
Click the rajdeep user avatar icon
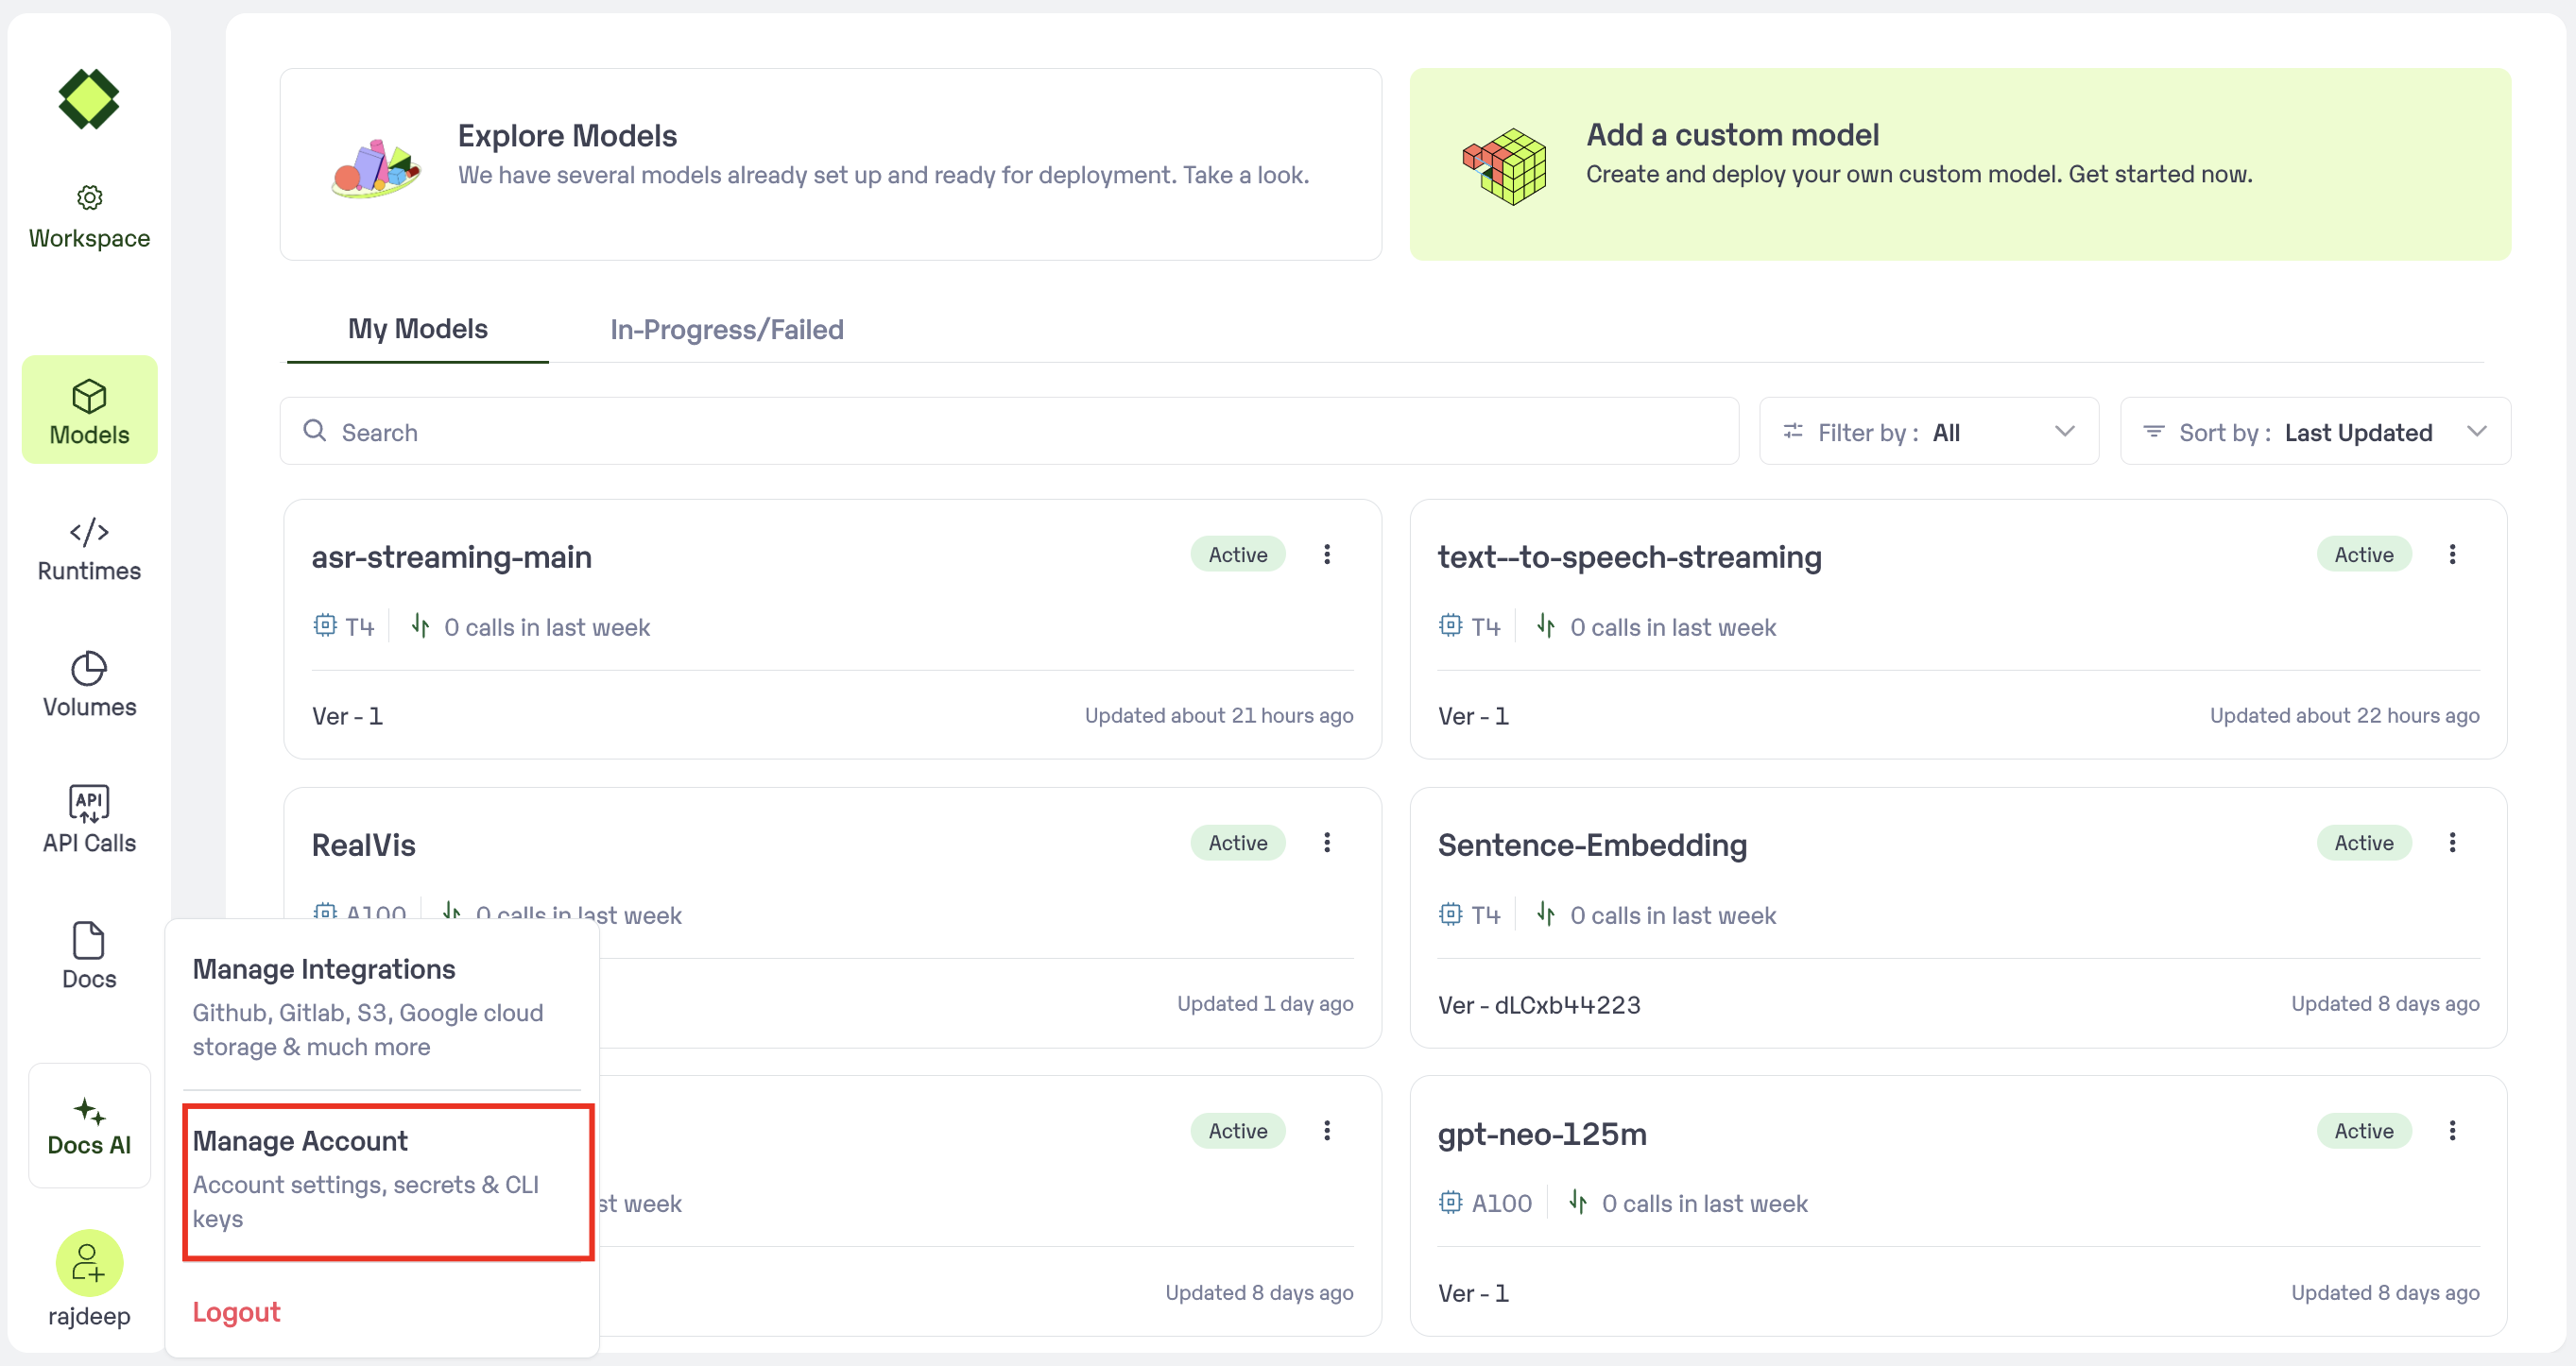[89, 1262]
